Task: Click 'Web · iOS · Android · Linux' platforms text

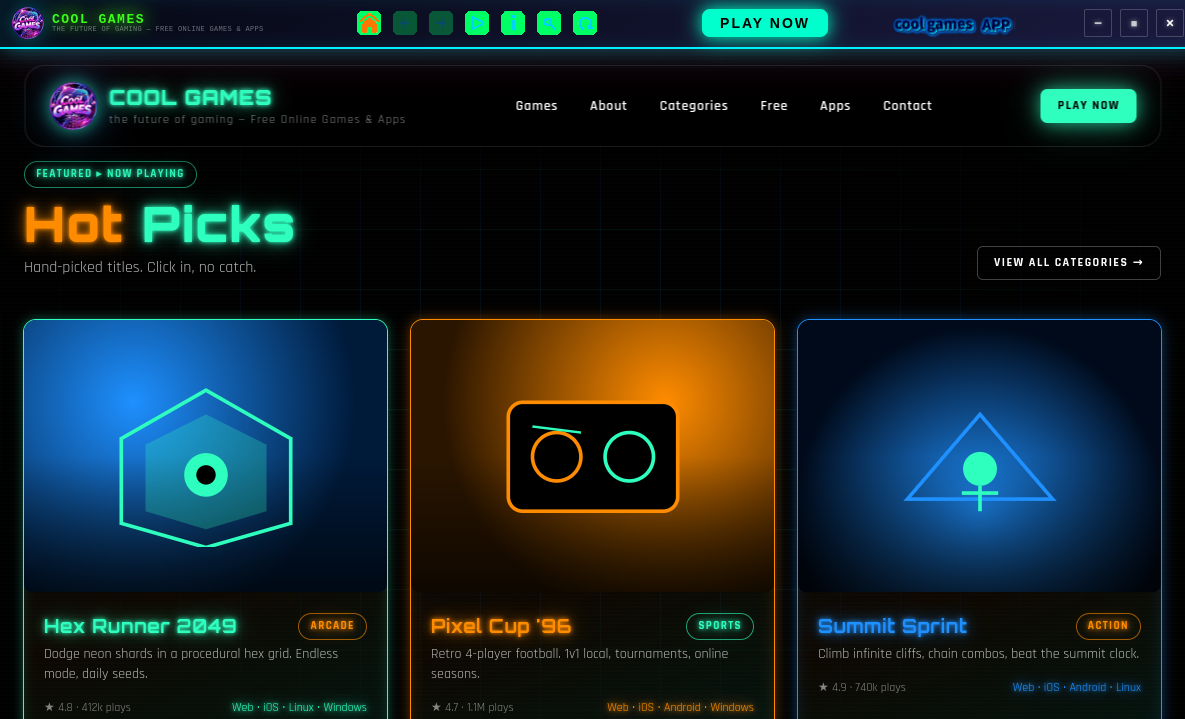Action: pyautogui.click(x=1077, y=687)
